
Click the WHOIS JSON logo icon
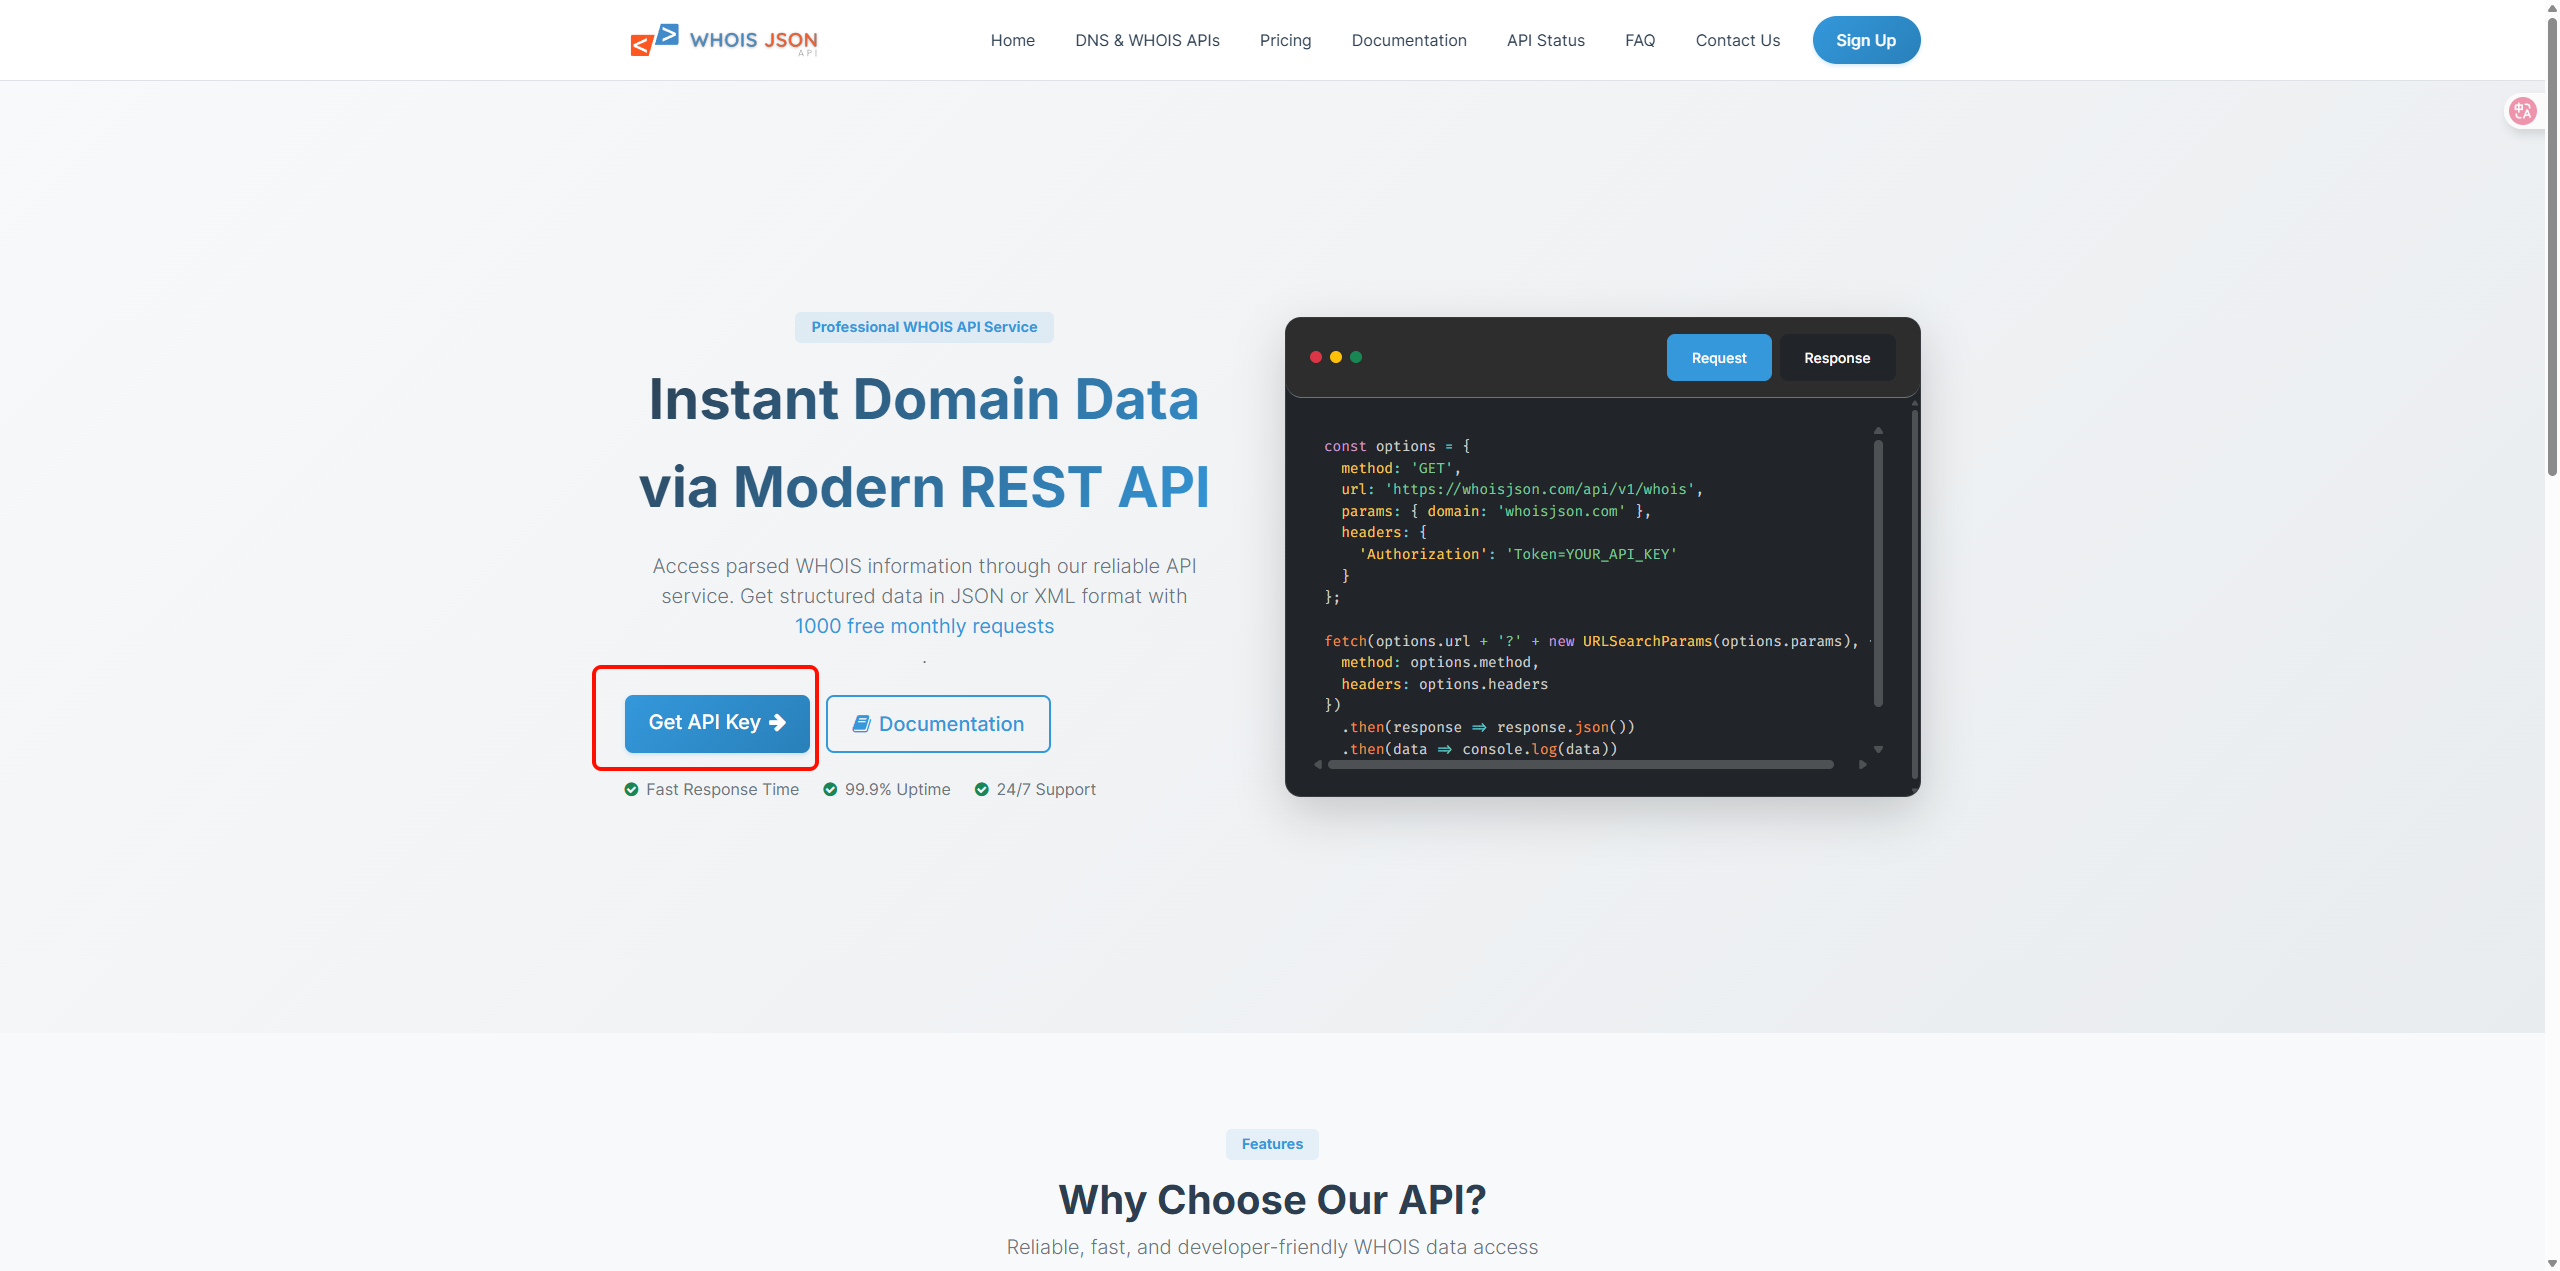pyautogui.click(x=655, y=40)
